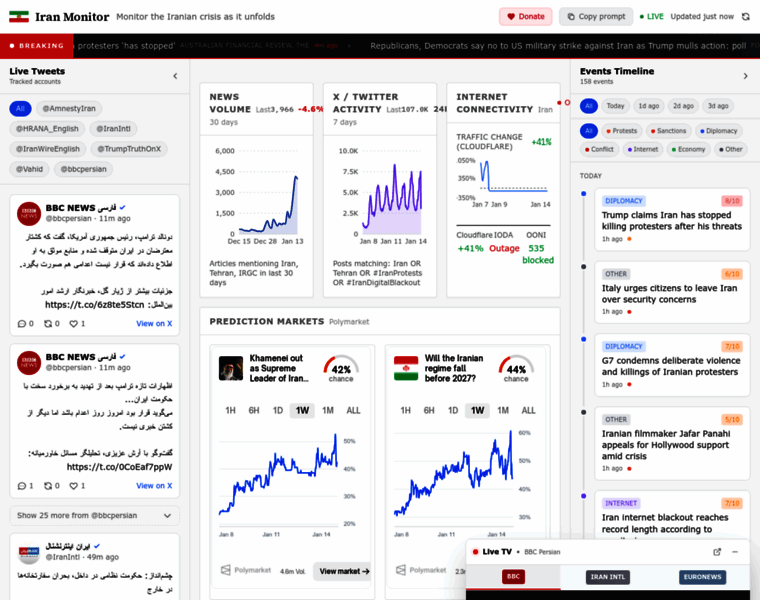Switch Live TV to EURONEWS channel
The height and width of the screenshot is (600, 760).
702,577
